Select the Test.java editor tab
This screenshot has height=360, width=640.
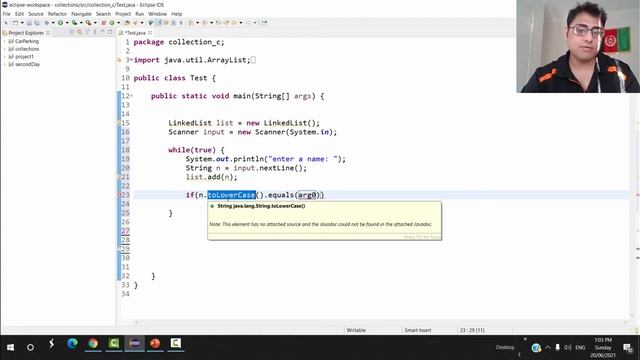(135, 33)
